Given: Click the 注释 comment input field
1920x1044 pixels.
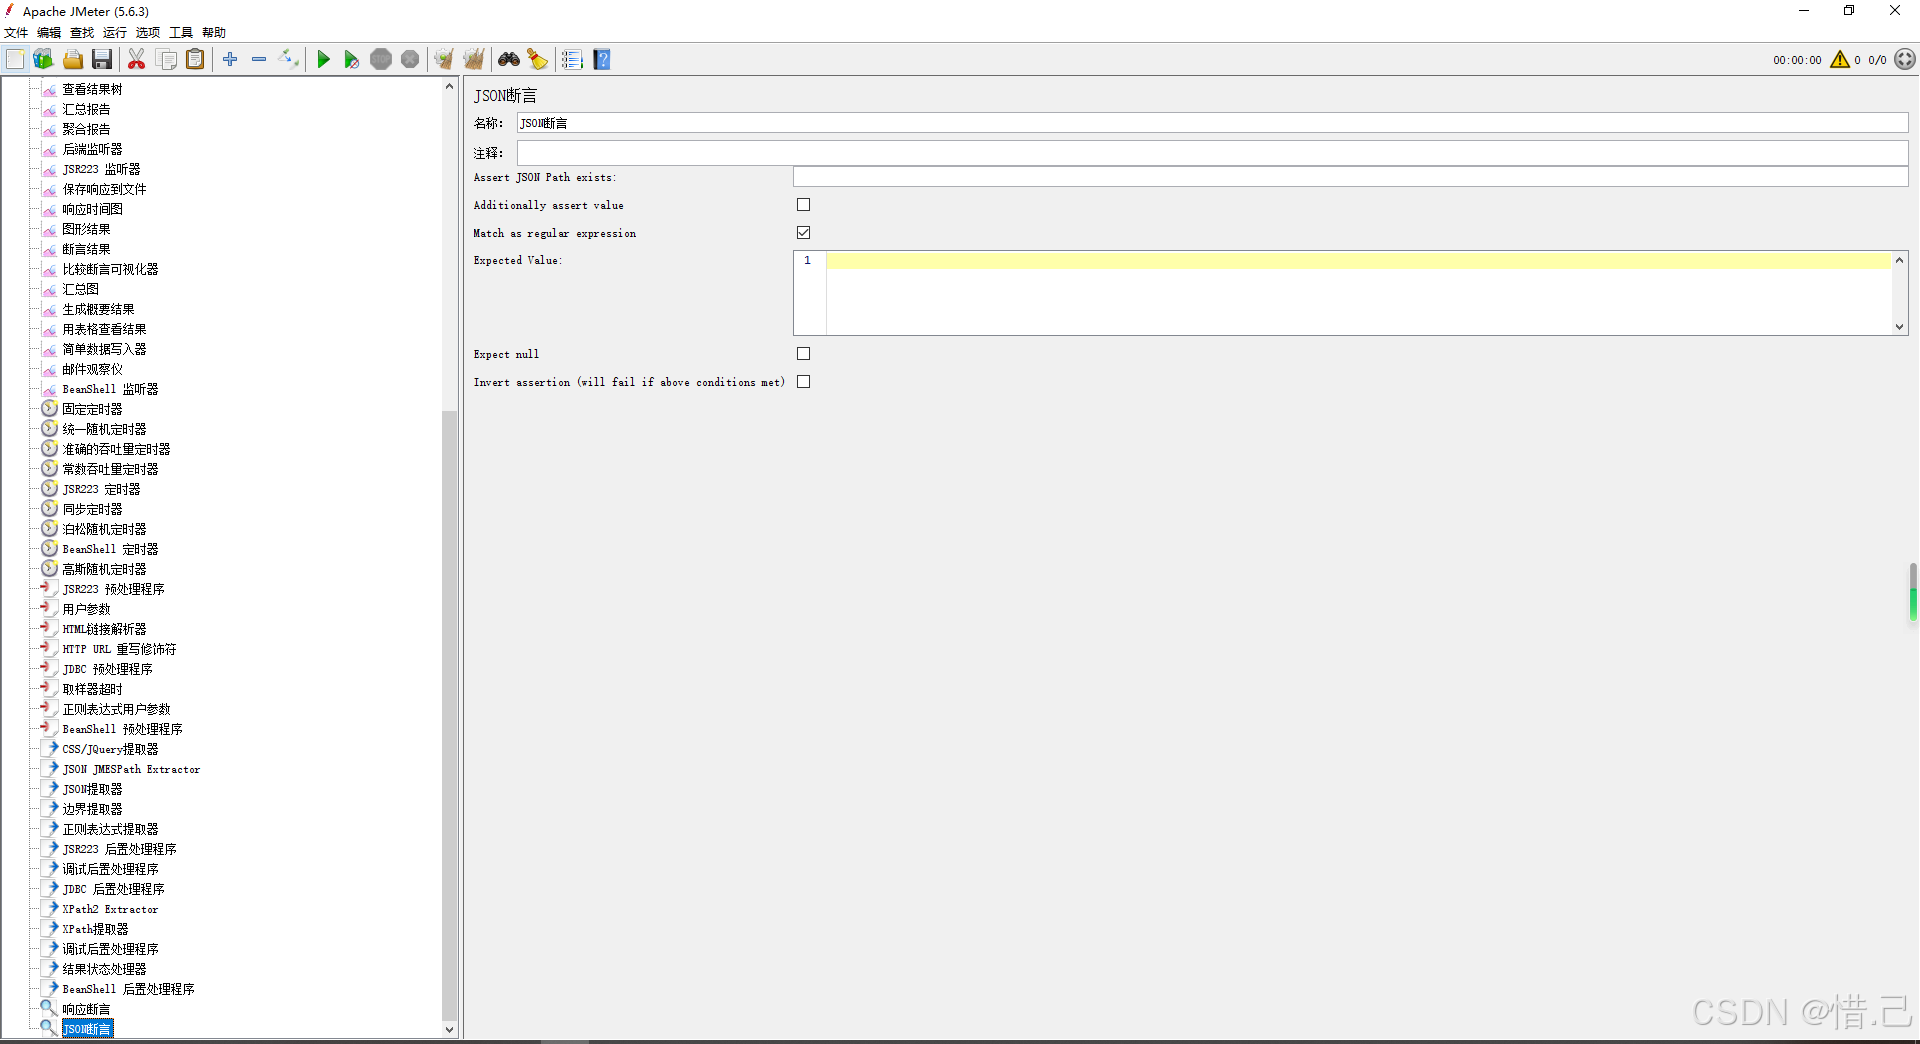Looking at the screenshot, I should [1212, 153].
